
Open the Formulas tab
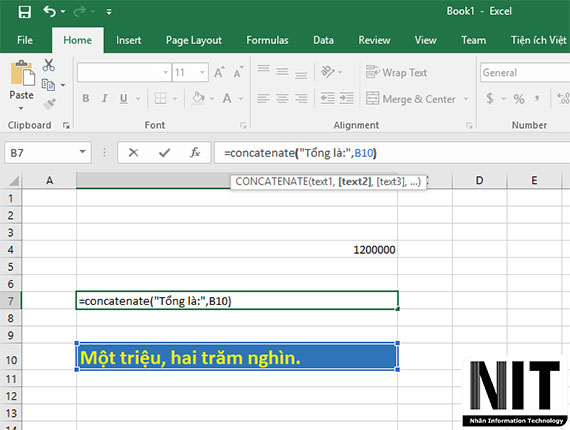pyautogui.click(x=267, y=40)
